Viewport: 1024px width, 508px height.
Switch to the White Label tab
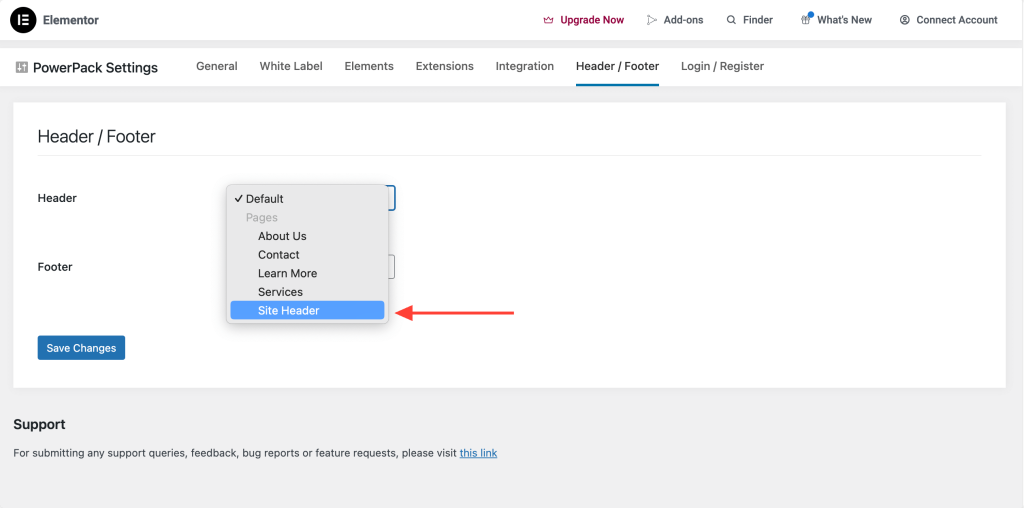(291, 66)
